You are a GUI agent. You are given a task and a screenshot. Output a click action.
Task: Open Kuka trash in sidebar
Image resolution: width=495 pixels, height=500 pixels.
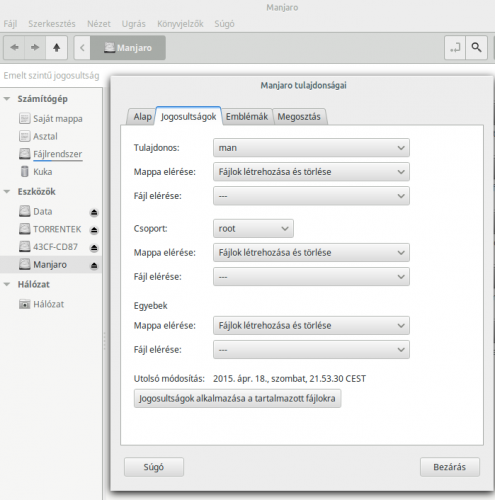click(x=43, y=172)
